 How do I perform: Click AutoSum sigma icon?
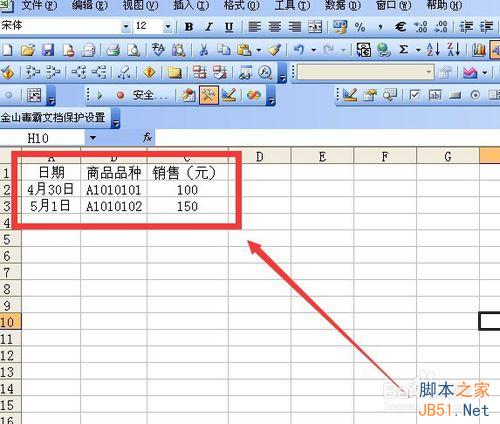(x=404, y=50)
